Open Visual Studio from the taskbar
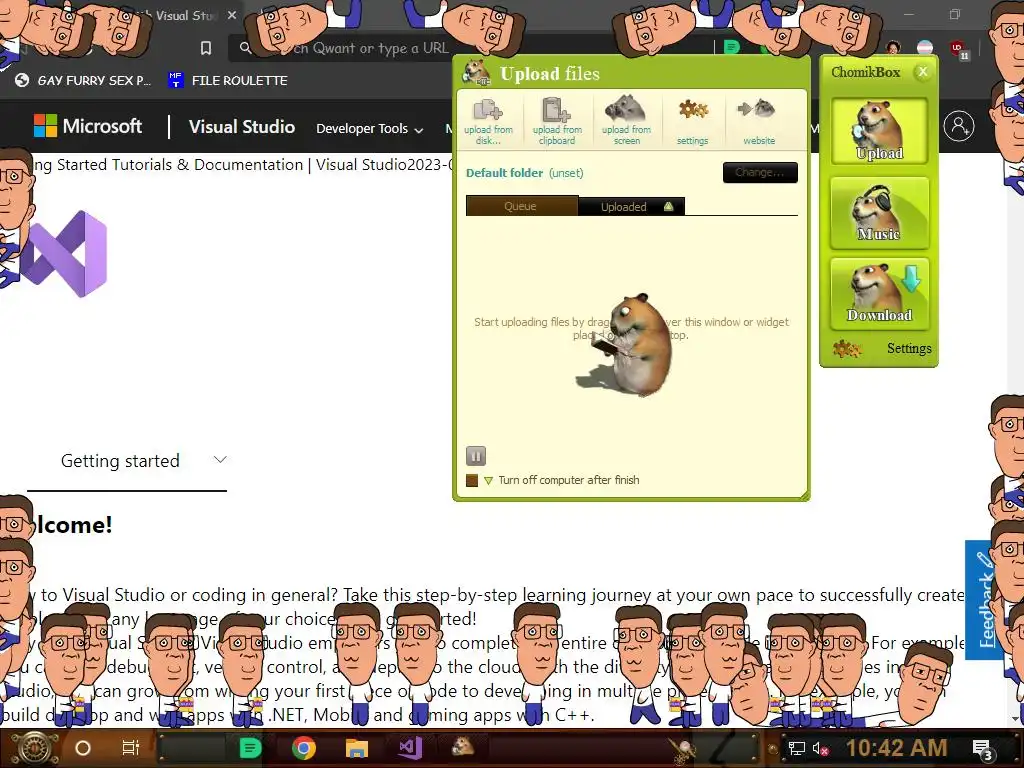The image size is (1024, 768). pyautogui.click(x=410, y=748)
